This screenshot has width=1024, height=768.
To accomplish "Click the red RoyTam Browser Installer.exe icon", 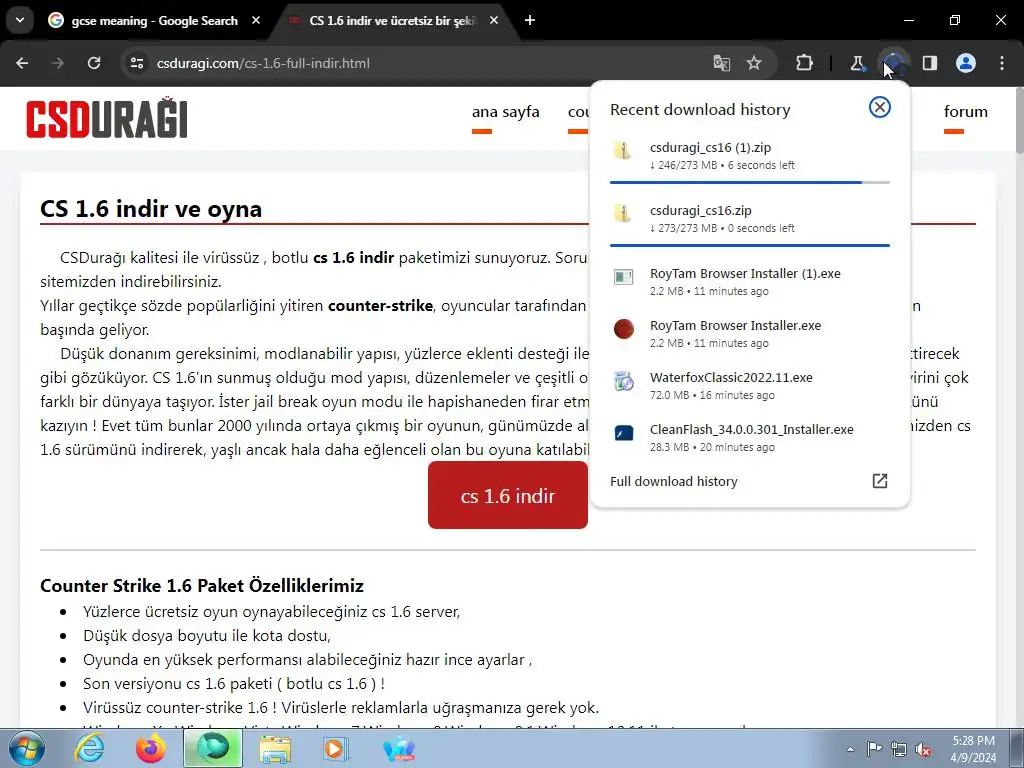I will (624, 328).
